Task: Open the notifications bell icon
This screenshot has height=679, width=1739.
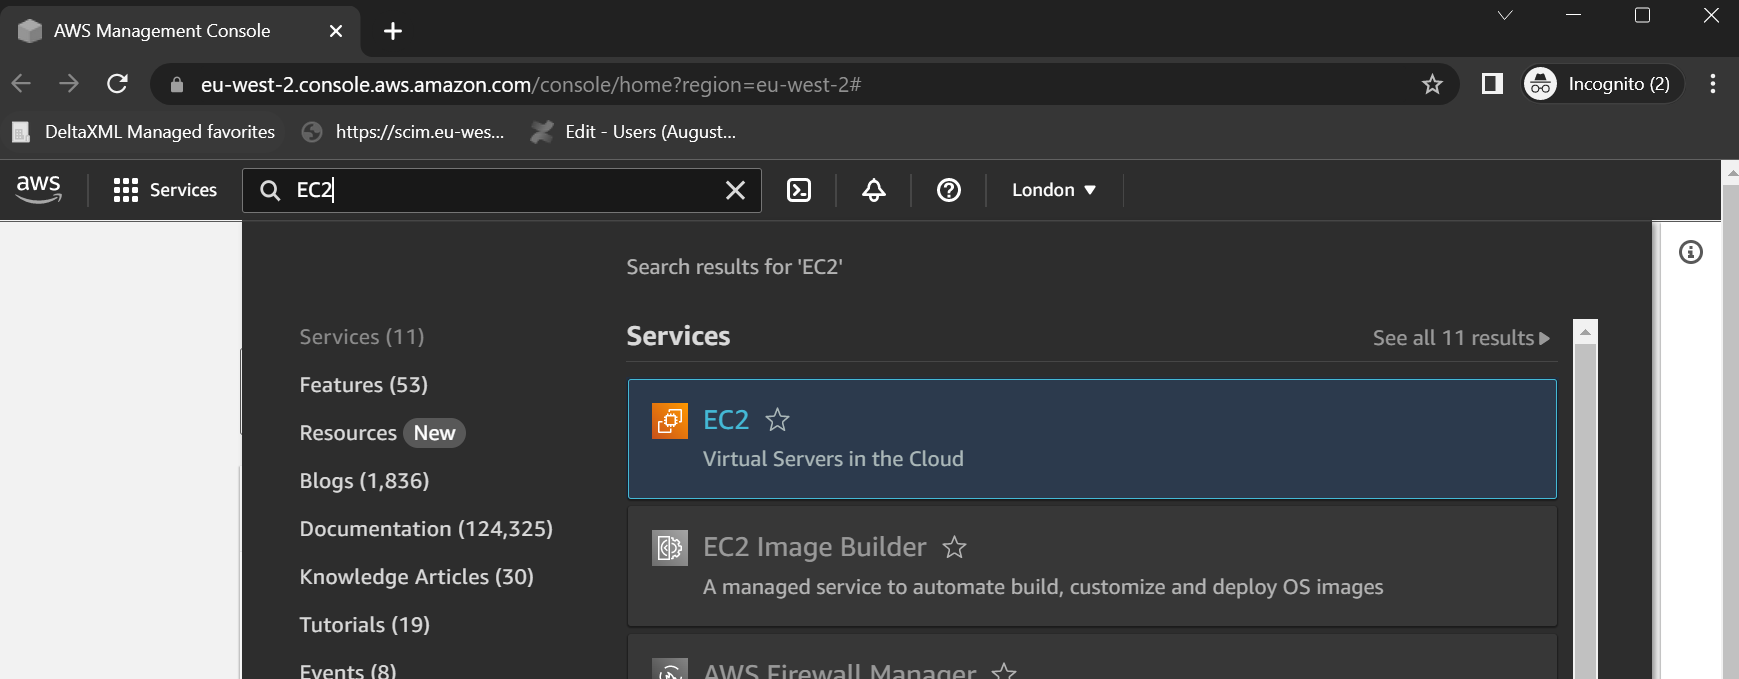Action: point(873,190)
